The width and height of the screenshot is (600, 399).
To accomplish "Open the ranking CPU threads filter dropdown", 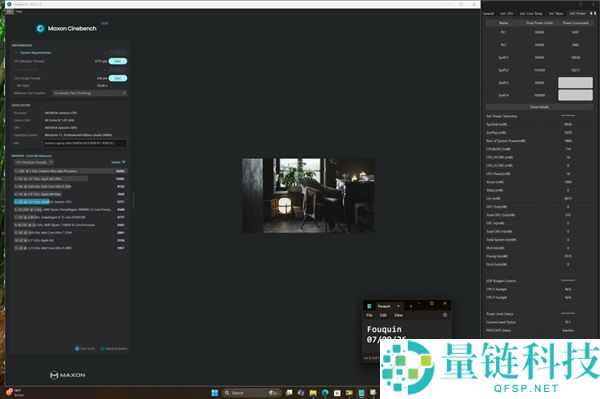I will pos(34,163).
